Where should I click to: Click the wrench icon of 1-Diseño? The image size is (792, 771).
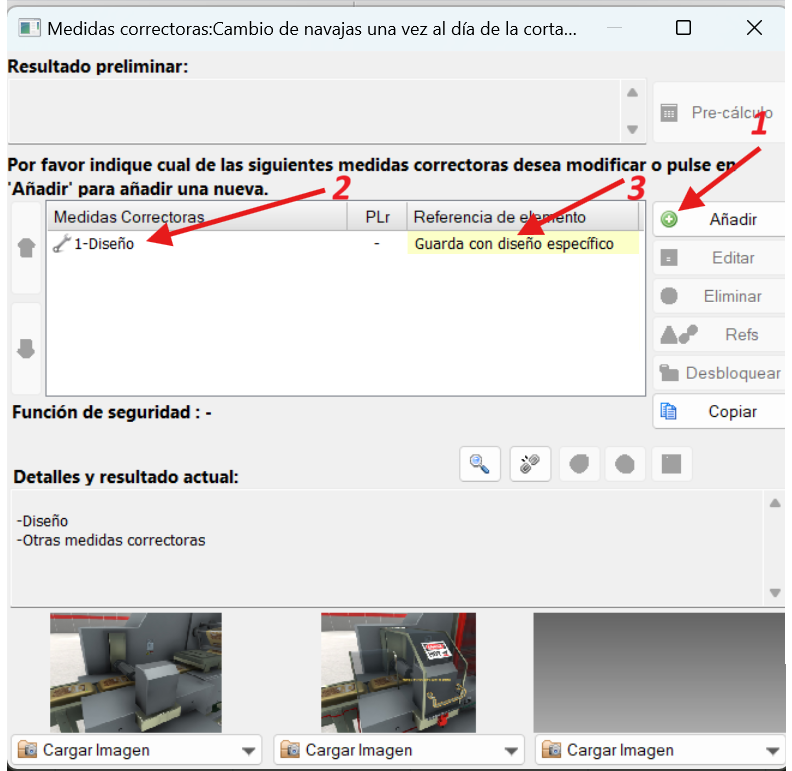point(62,244)
